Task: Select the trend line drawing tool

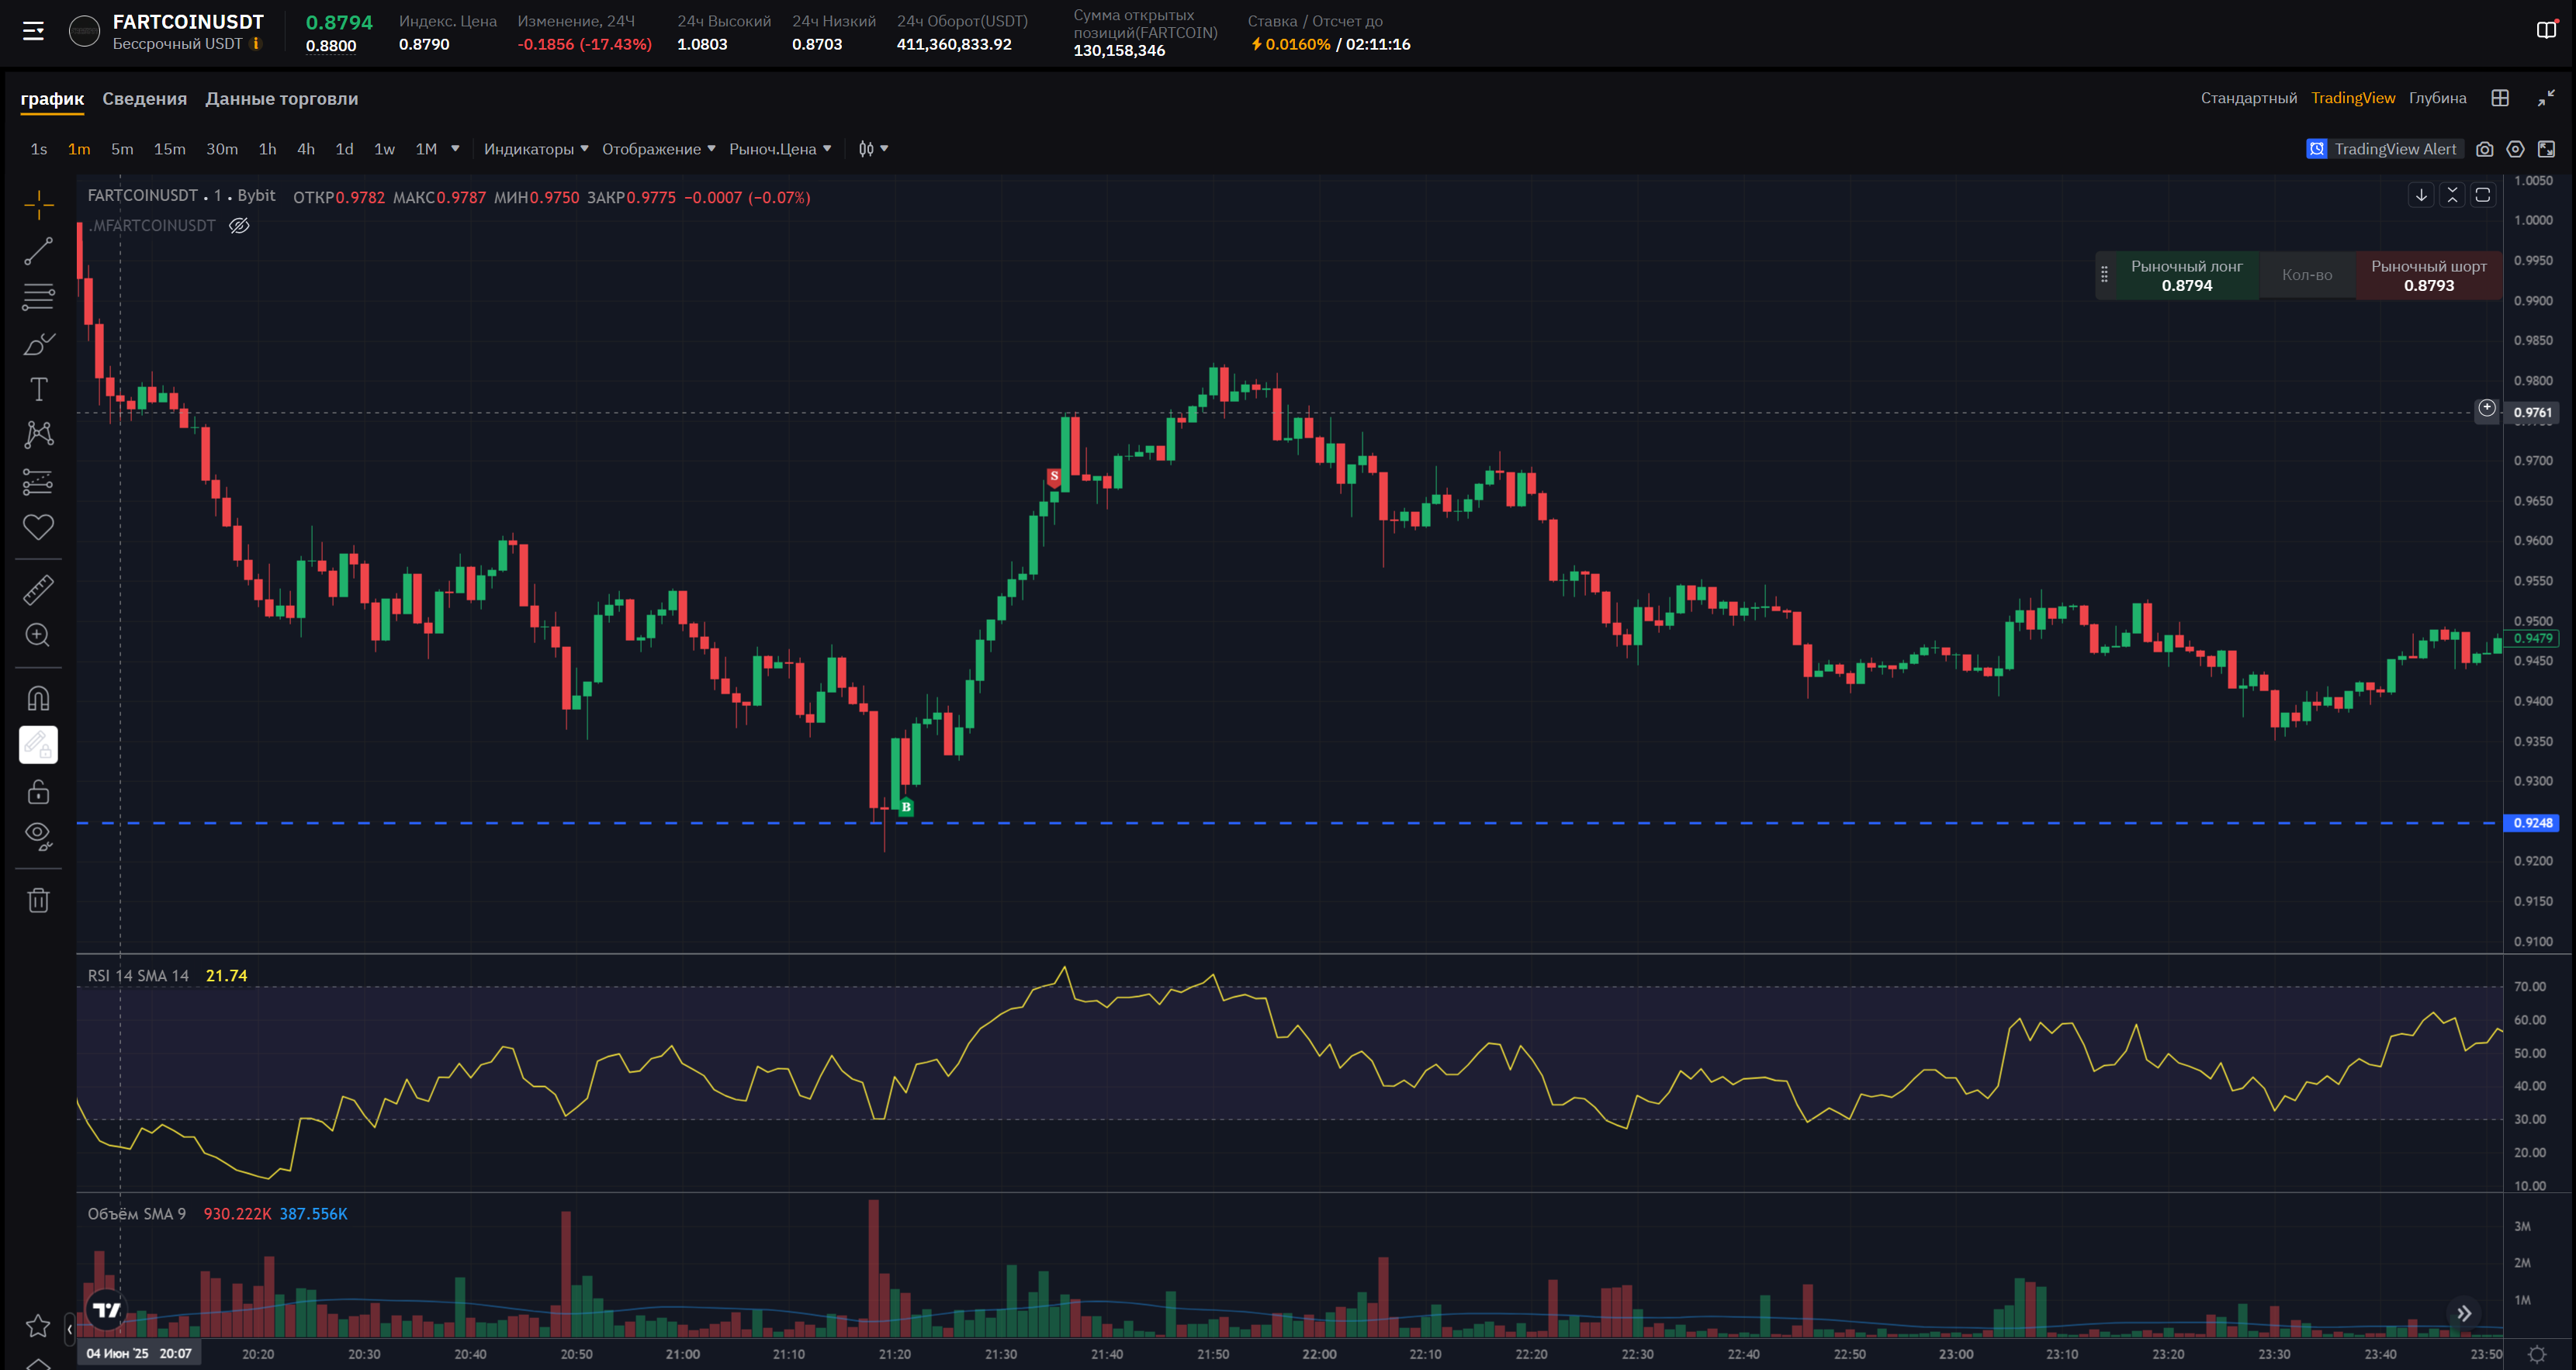Action: (x=38, y=251)
